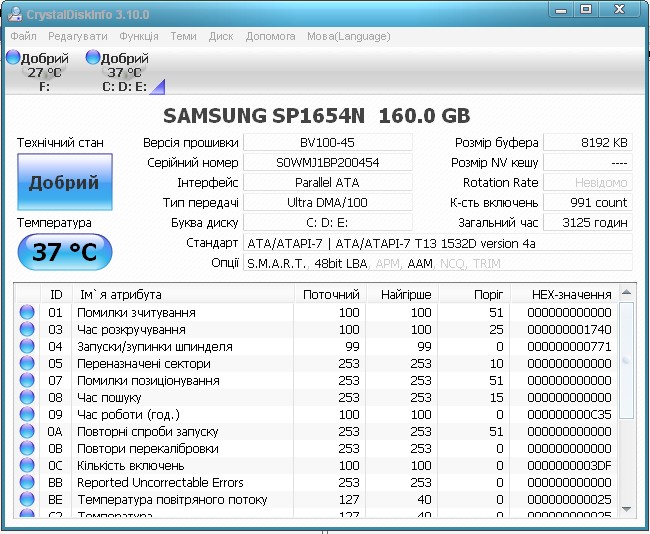Click the HEX-значення column header
This screenshot has width=650, height=534.
pos(565,294)
